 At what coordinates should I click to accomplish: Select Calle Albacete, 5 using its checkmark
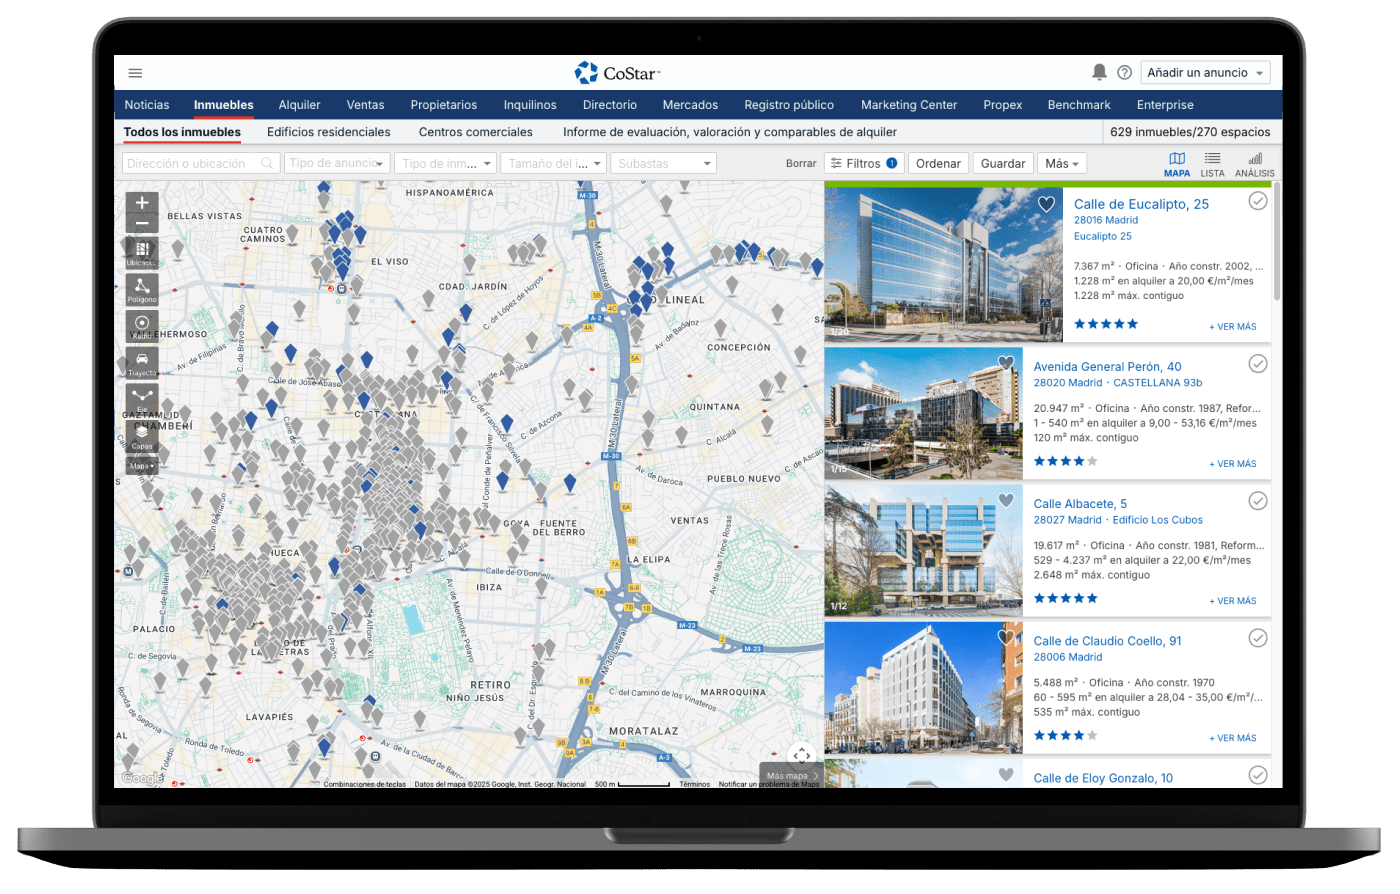[x=1257, y=501]
